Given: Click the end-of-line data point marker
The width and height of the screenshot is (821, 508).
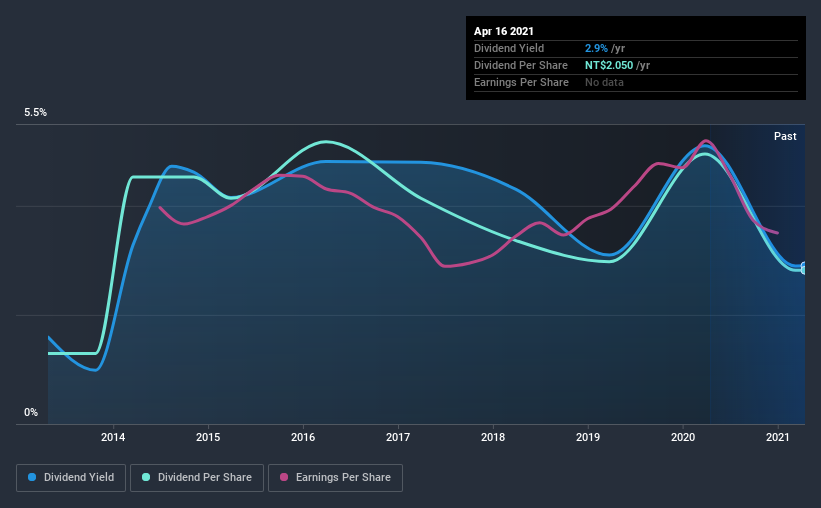Looking at the screenshot, I should [x=804, y=269].
